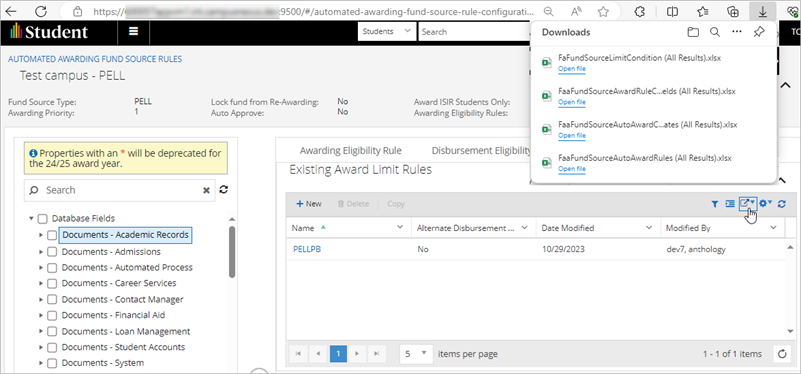This screenshot has height=374, width=801.
Task: Check Documents - Career Services checkbox
Action: click(52, 284)
